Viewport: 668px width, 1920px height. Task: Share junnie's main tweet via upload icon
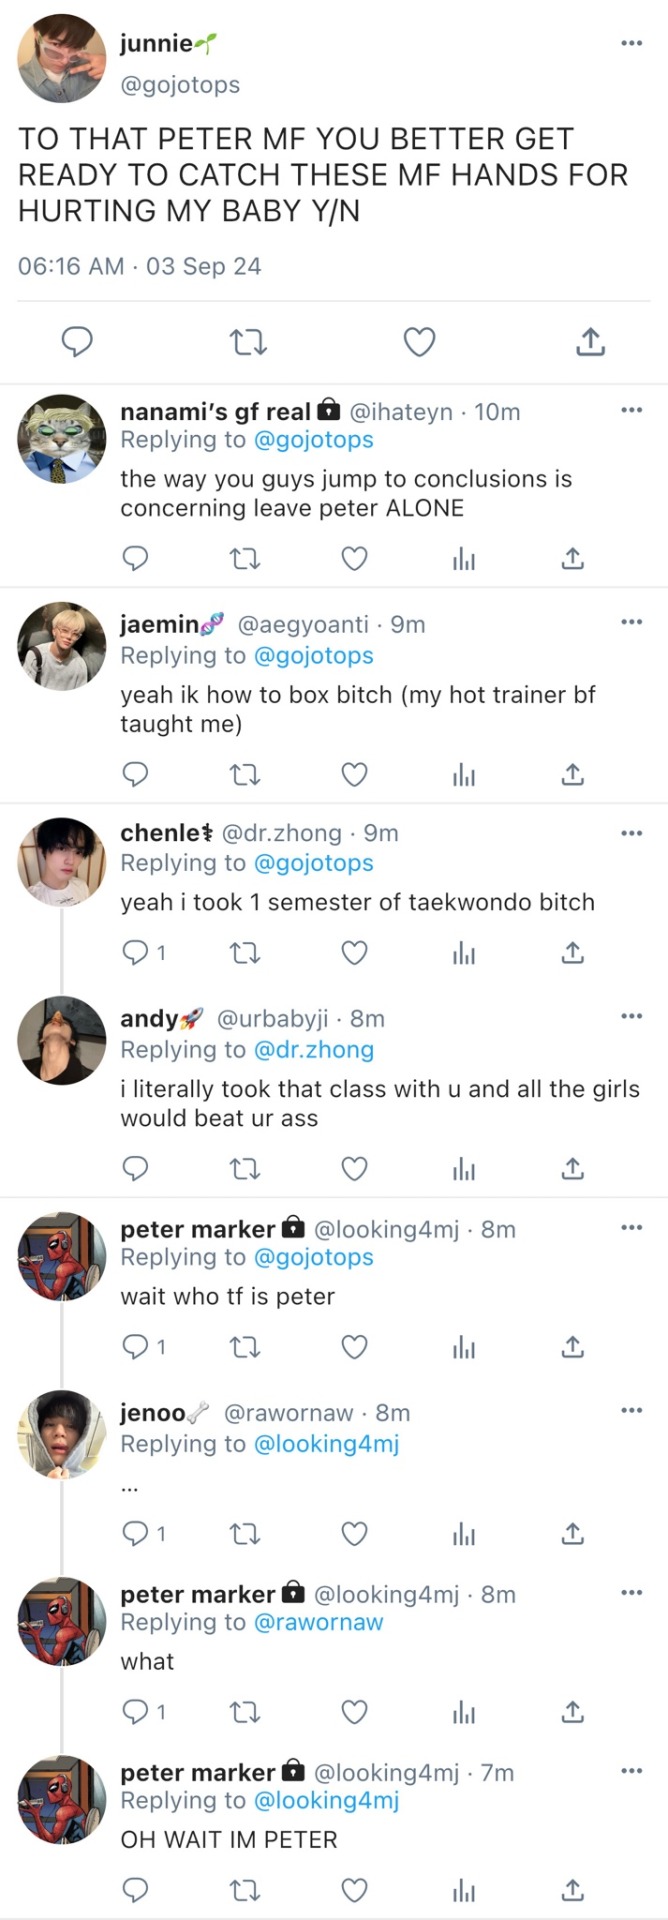coord(591,342)
